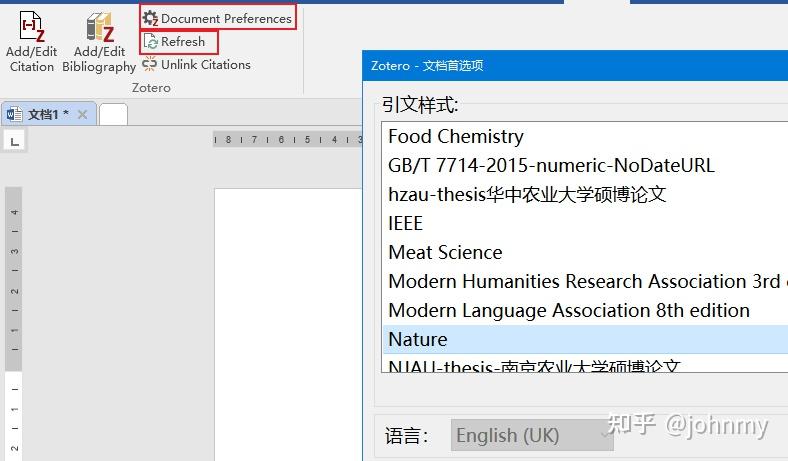Click in the blank document page

coord(288,324)
